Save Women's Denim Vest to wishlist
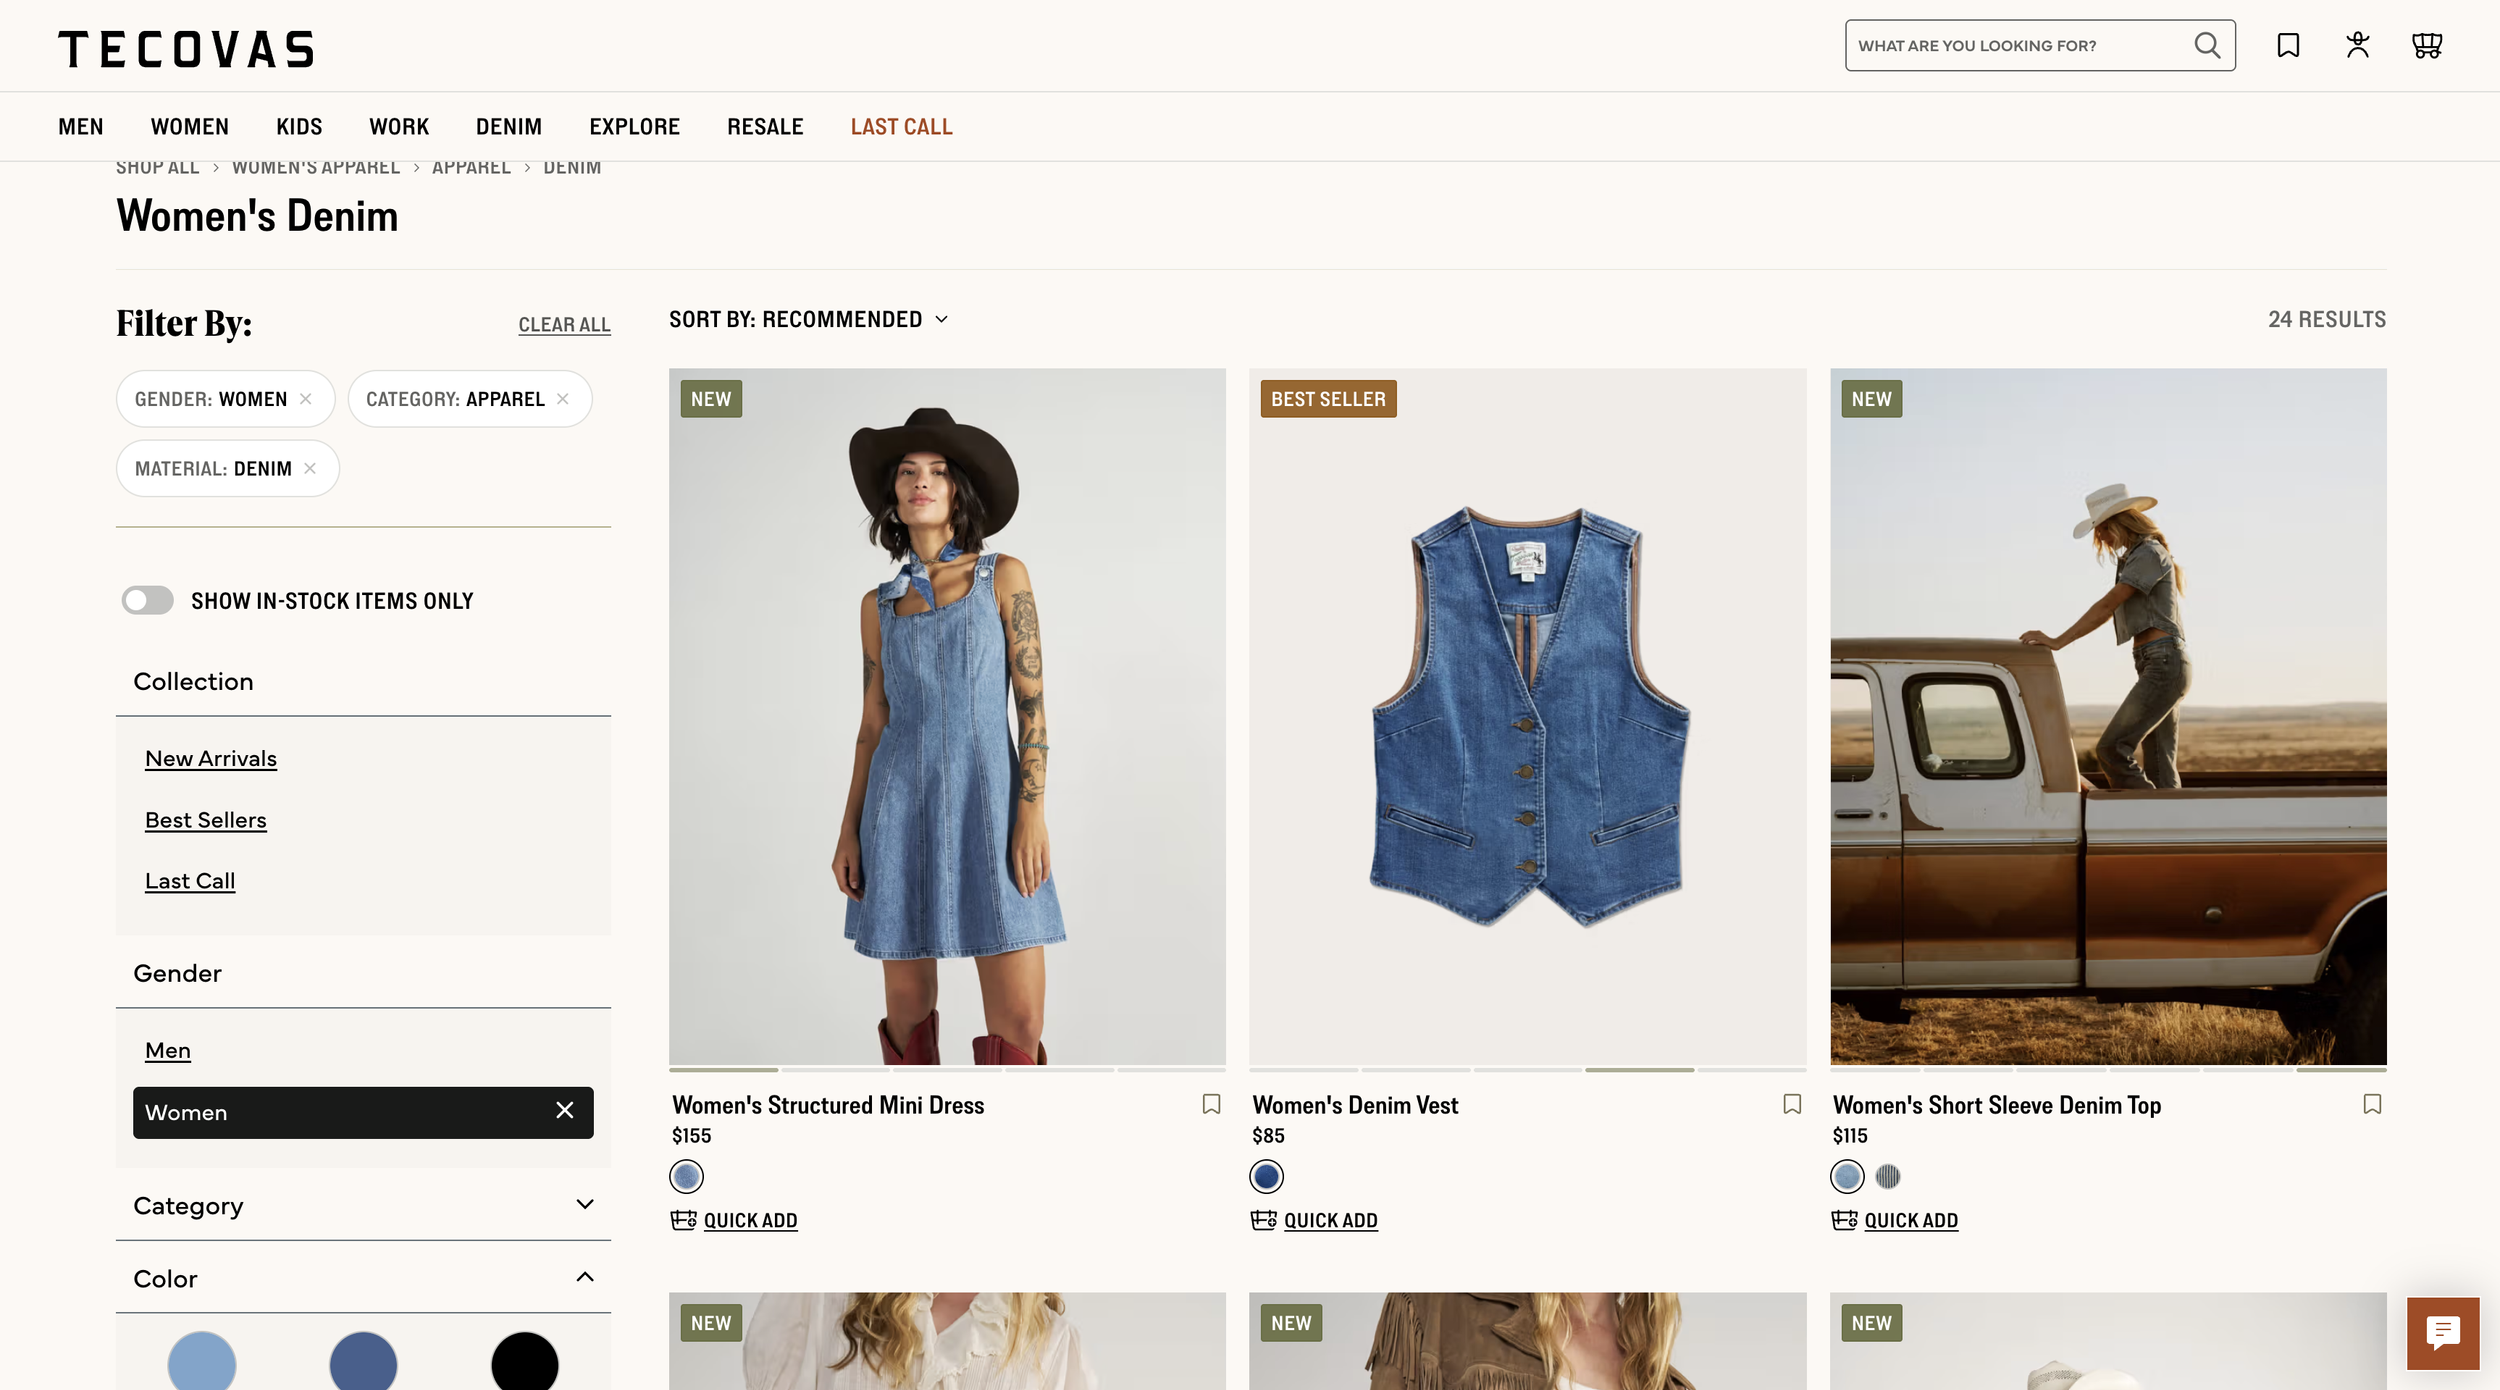This screenshot has width=2500, height=1390. click(x=1792, y=1104)
